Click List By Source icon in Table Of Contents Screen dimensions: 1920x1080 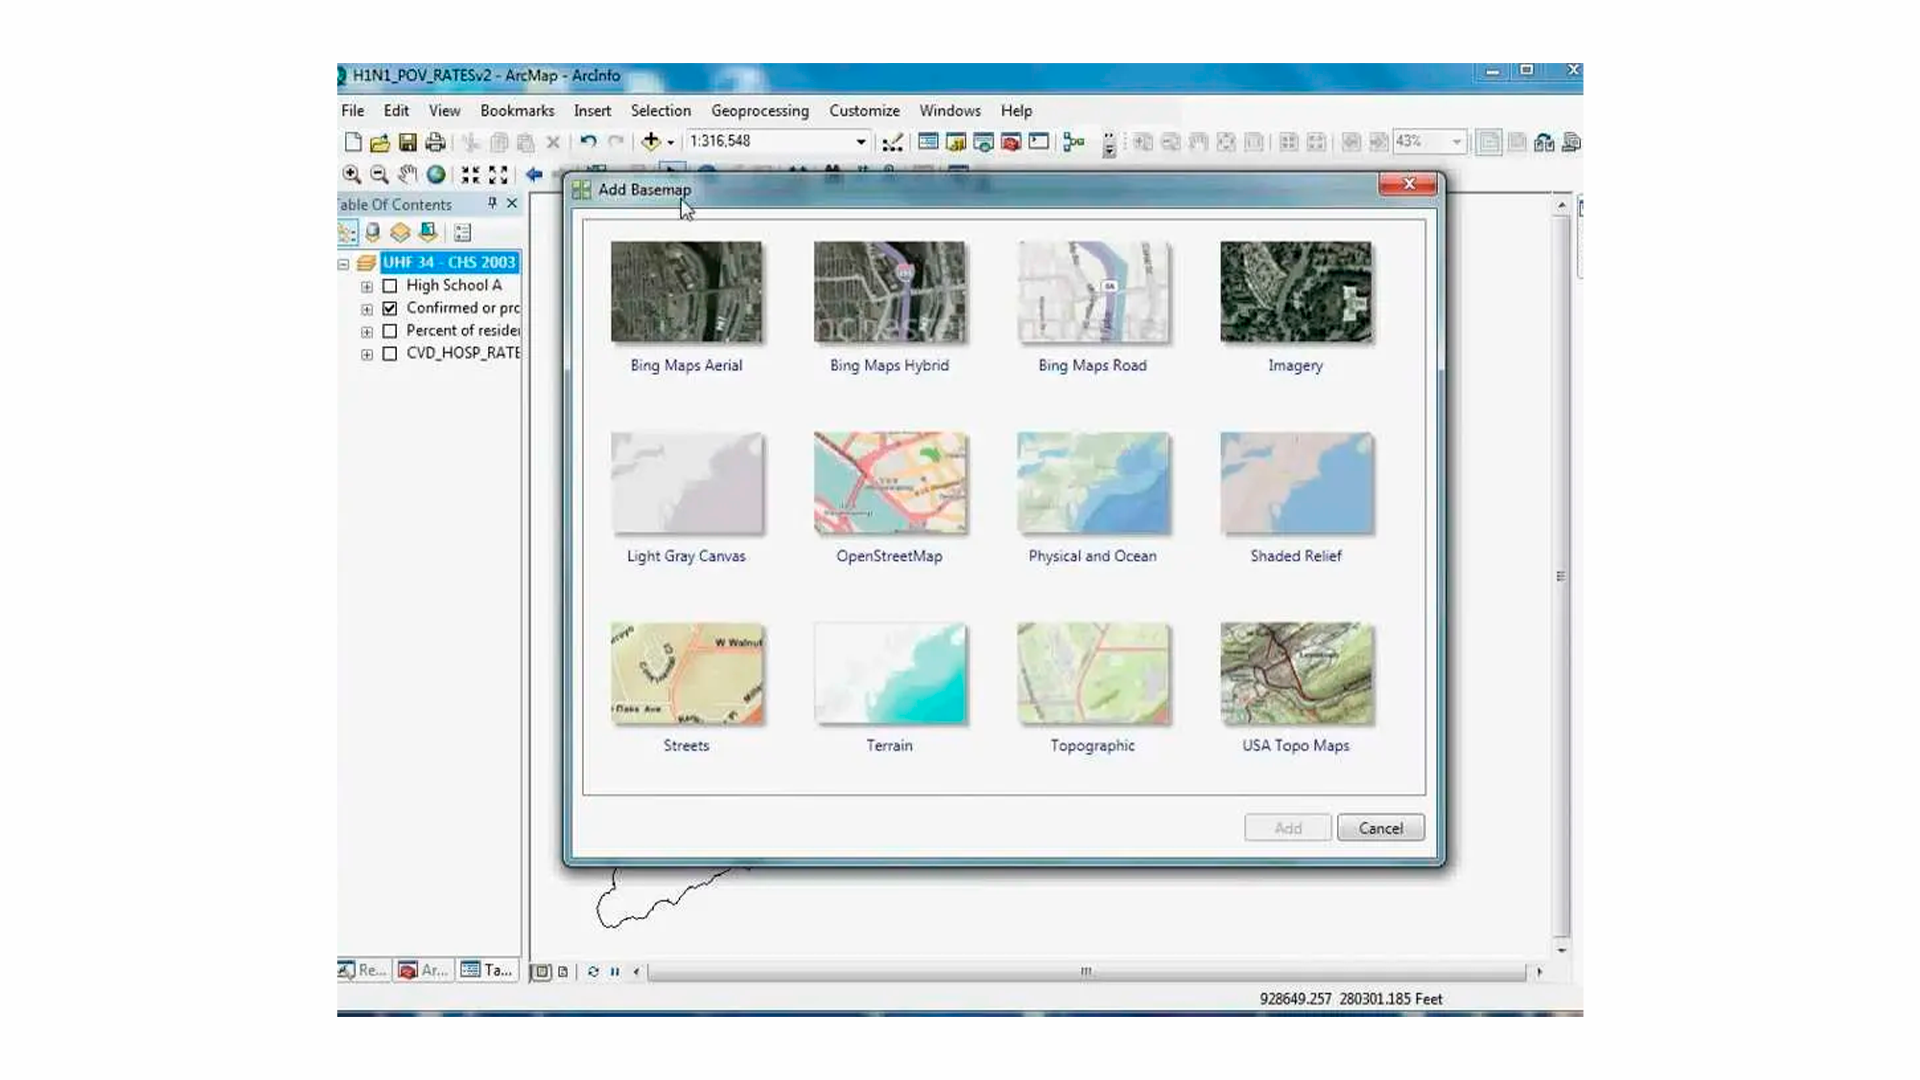[373, 233]
